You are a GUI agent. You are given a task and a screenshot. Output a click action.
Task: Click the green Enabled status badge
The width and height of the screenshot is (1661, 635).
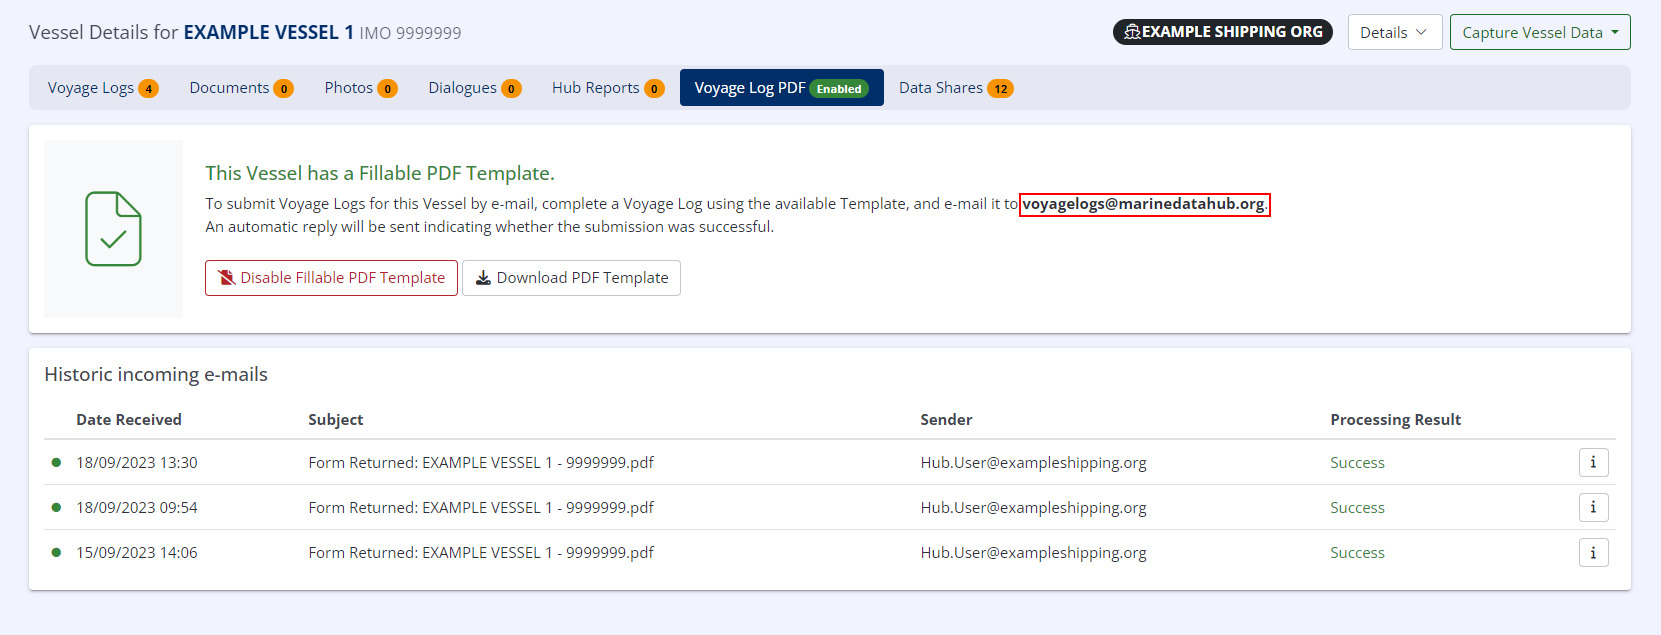point(838,89)
